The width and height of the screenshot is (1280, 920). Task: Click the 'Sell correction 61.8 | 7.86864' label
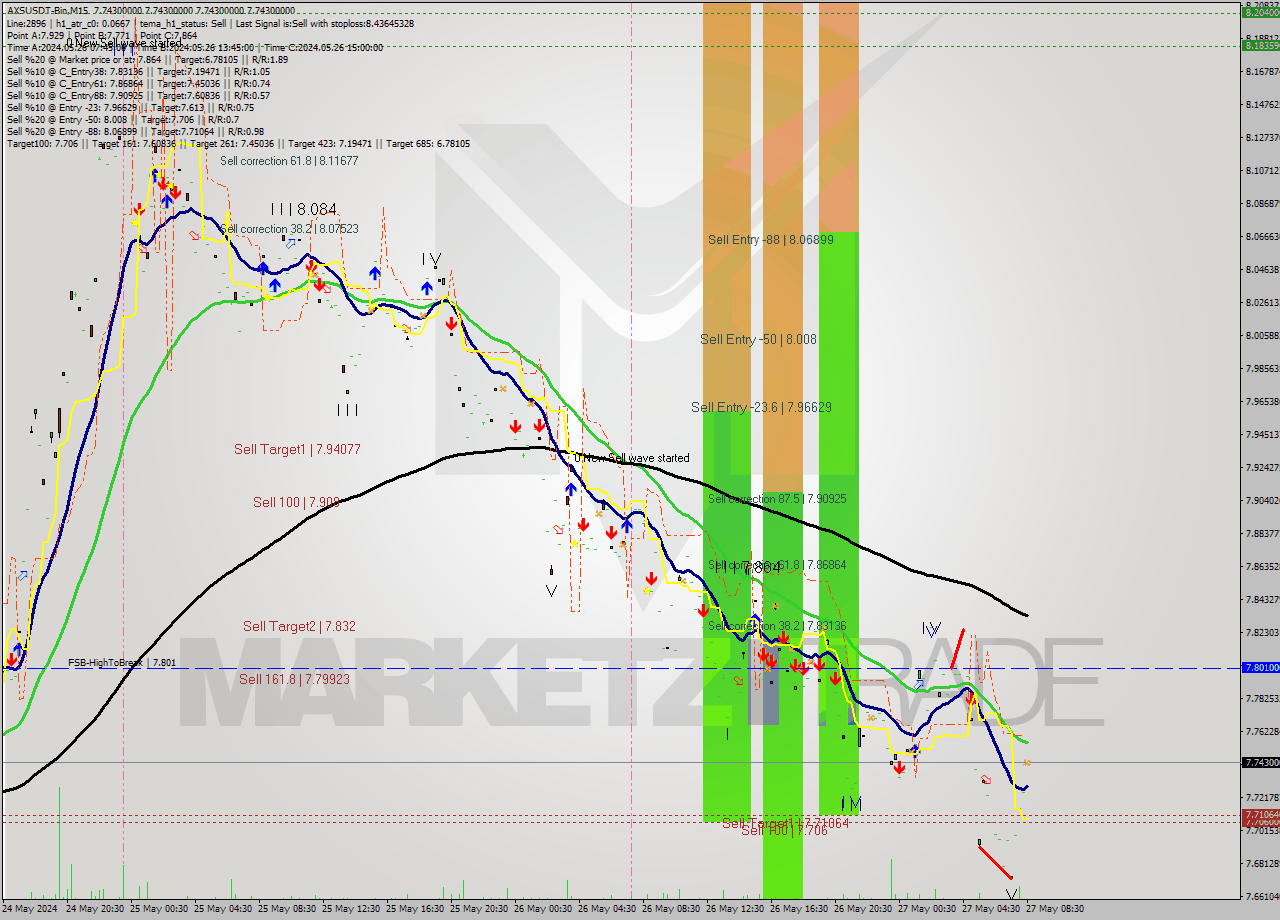pyautogui.click(x=777, y=565)
